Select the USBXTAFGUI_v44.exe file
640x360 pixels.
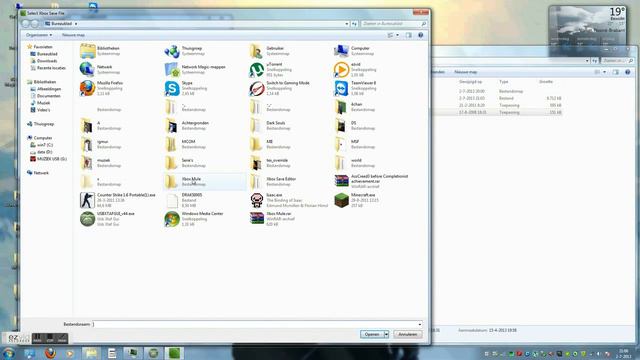point(87,219)
